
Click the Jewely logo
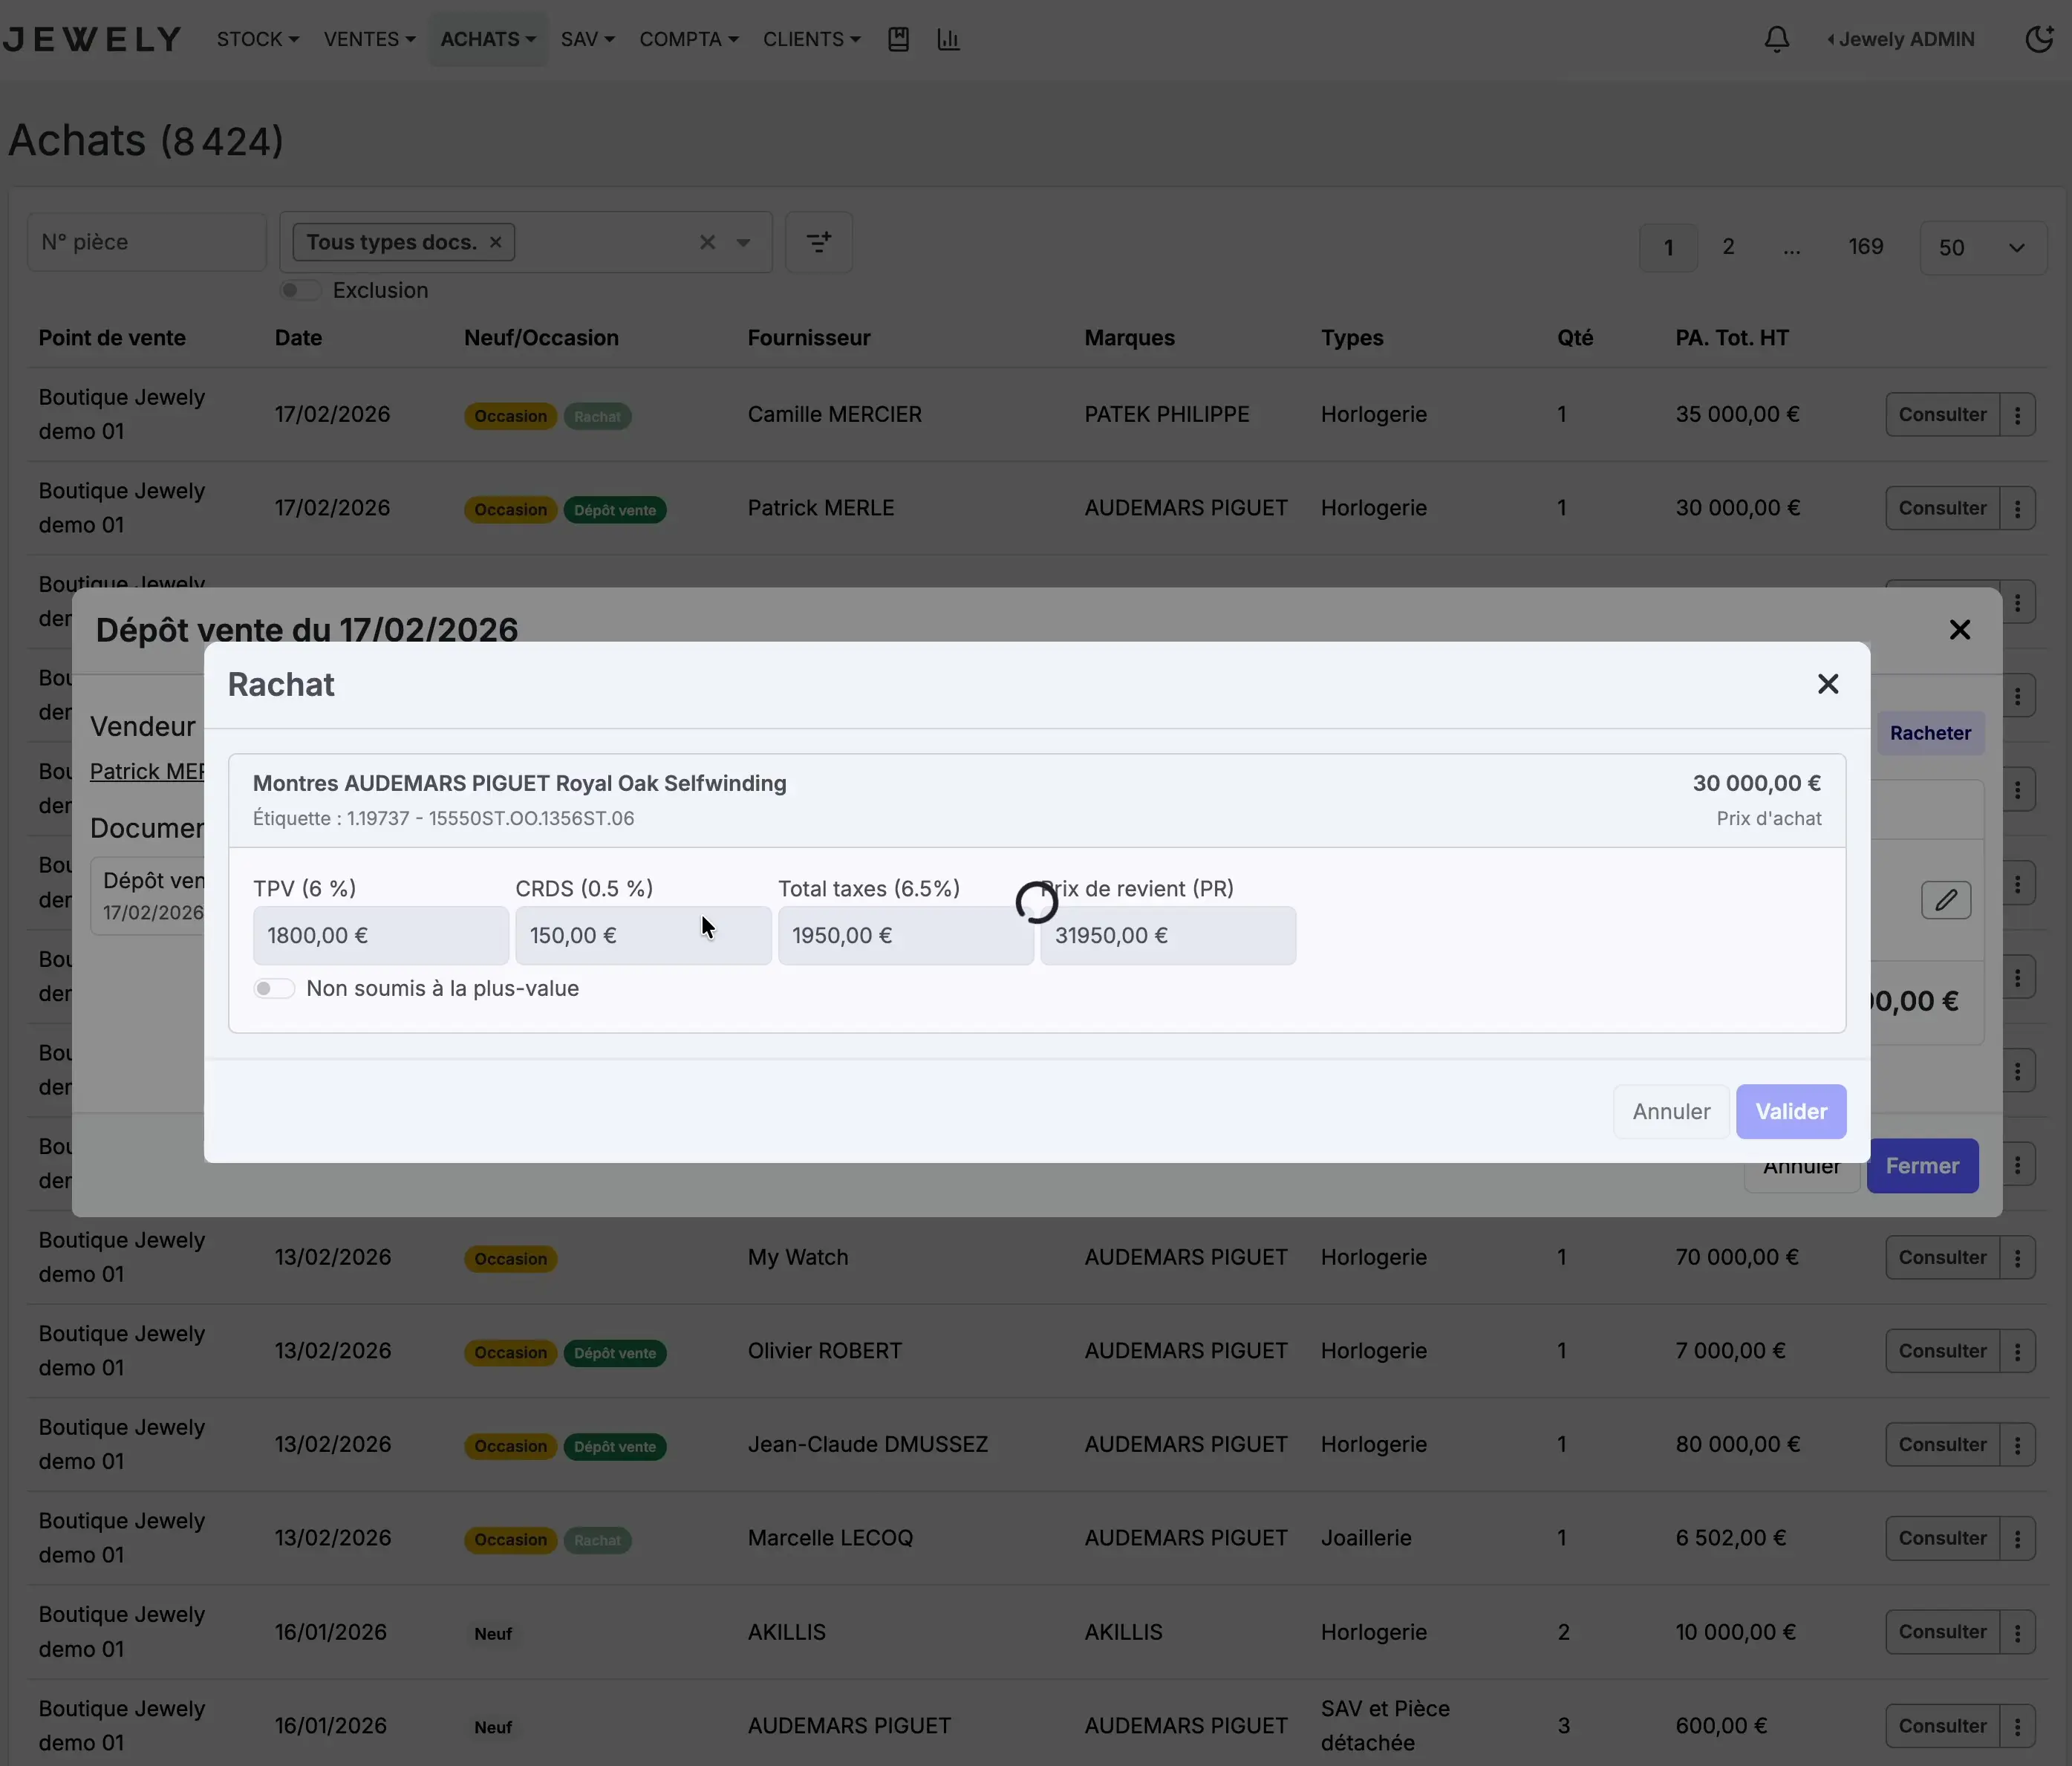[x=92, y=39]
